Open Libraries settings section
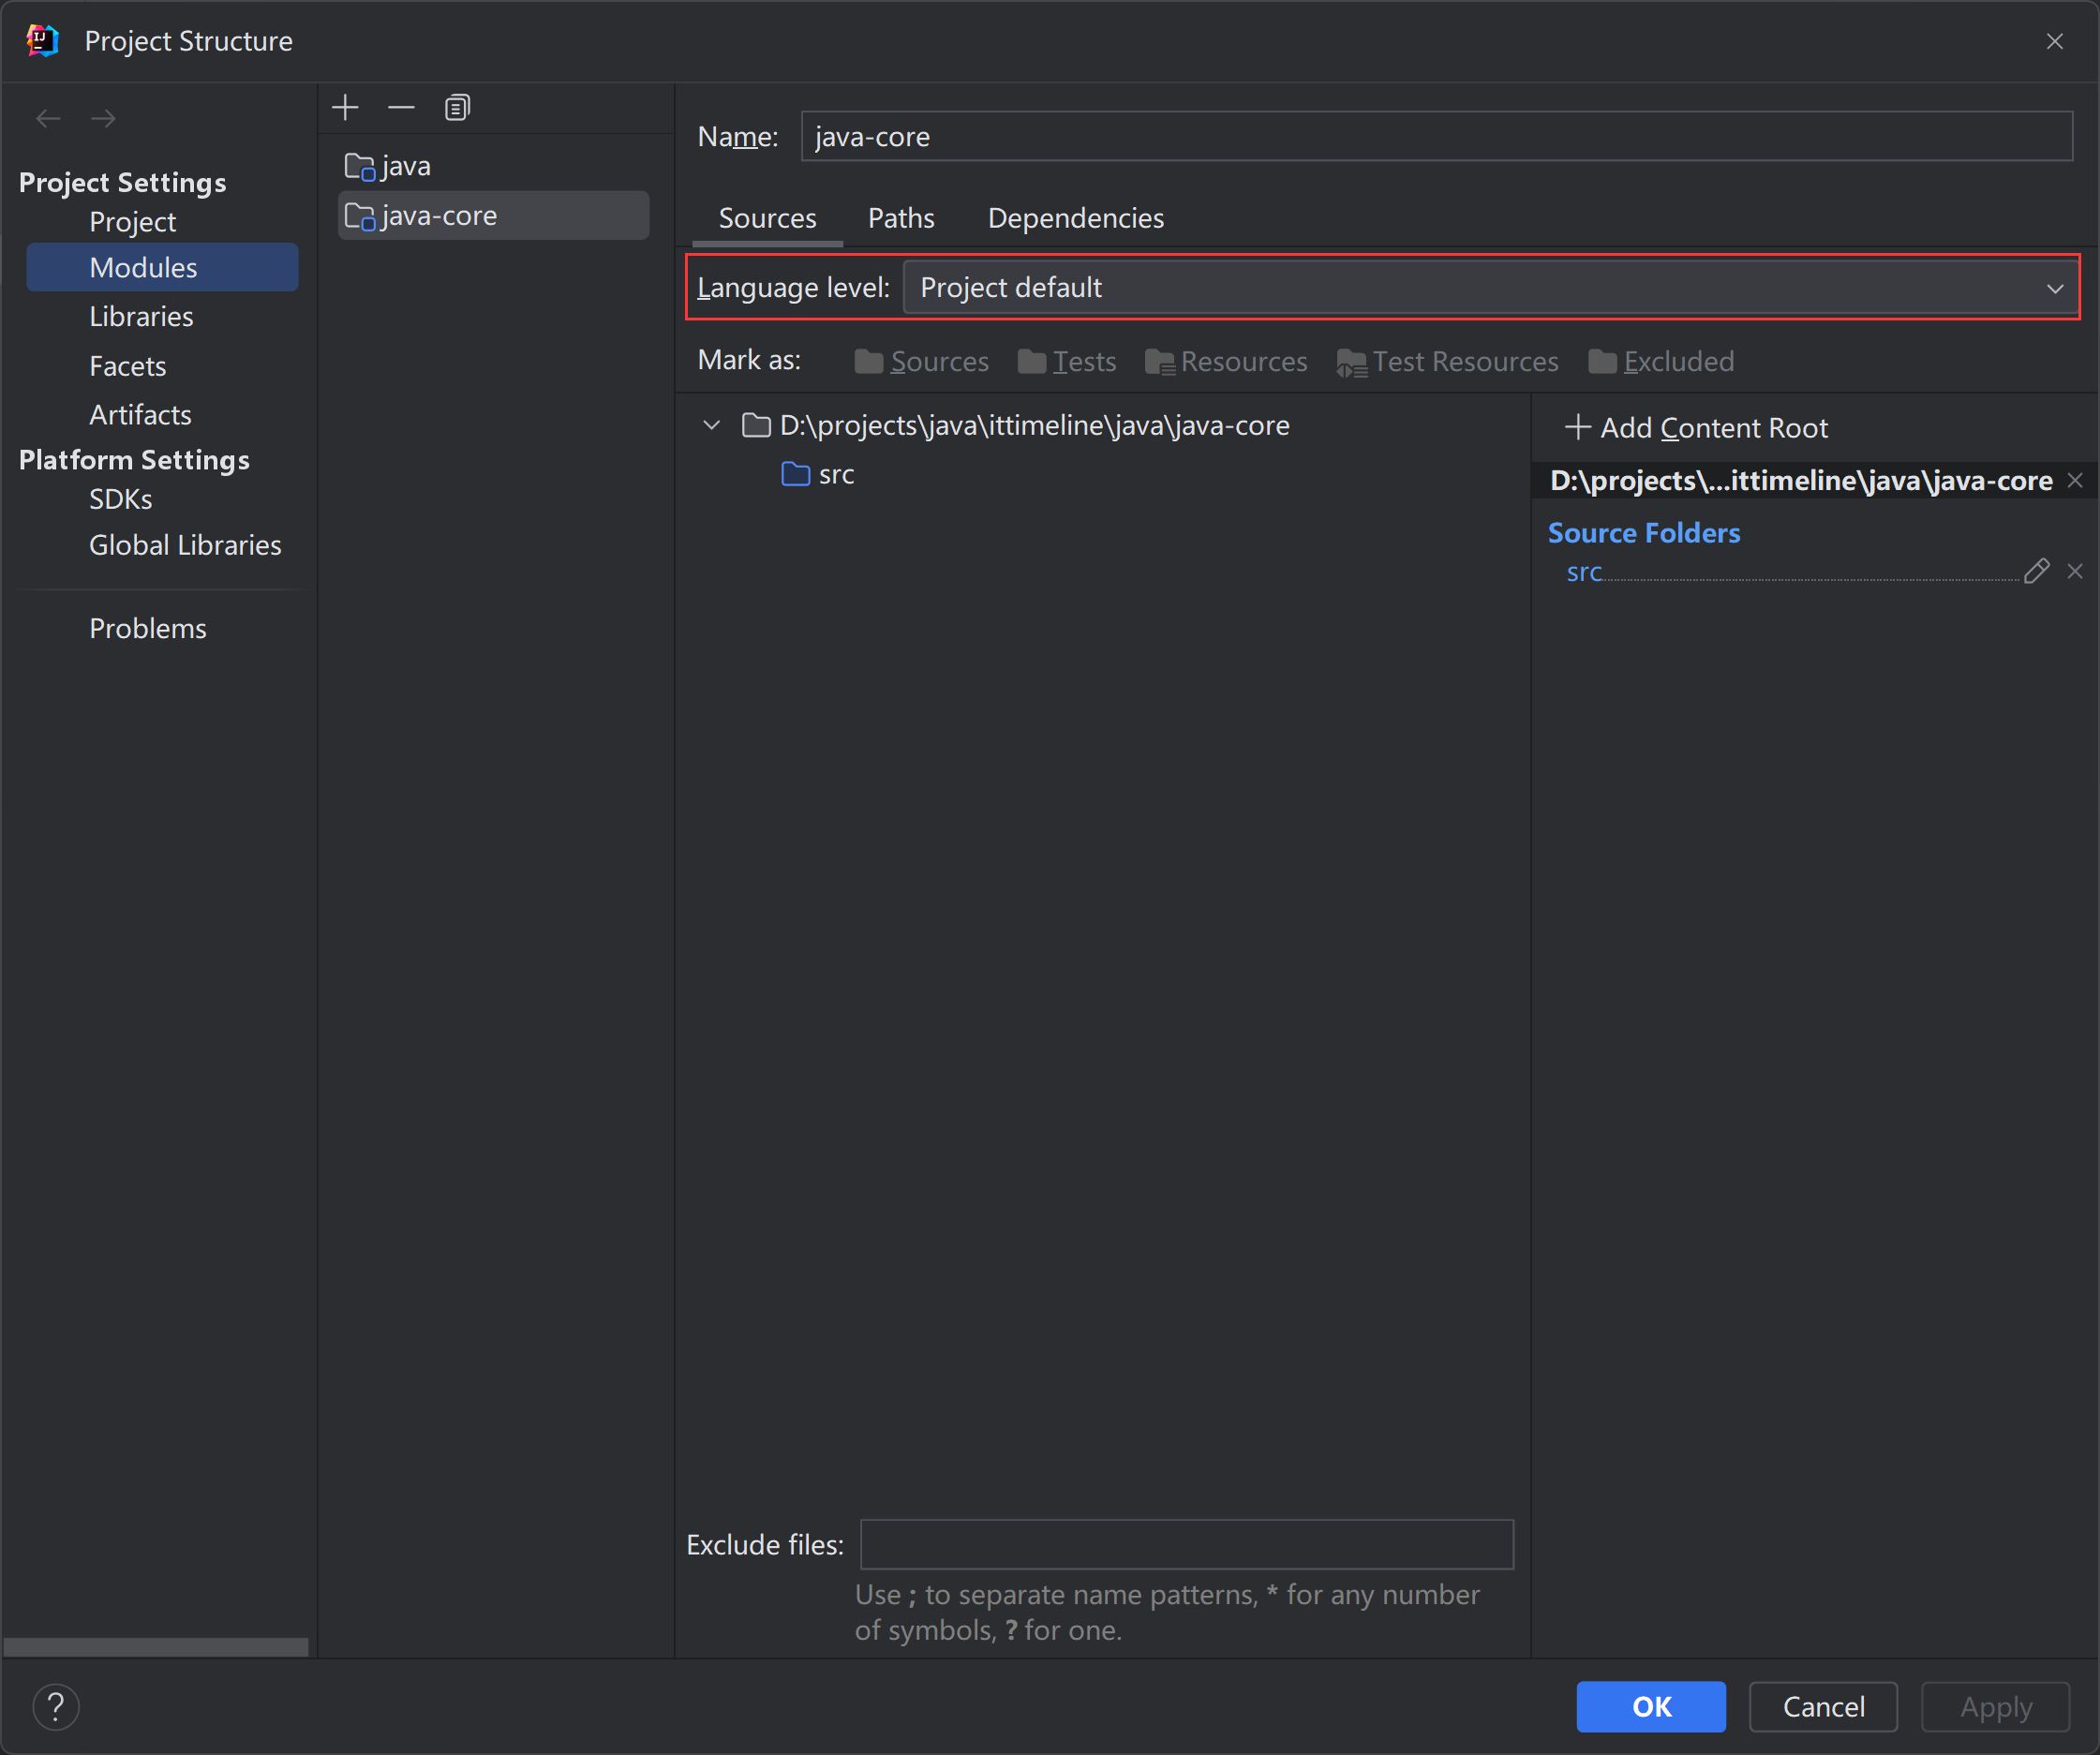The image size is (2100, 1755). coord(141,316)
